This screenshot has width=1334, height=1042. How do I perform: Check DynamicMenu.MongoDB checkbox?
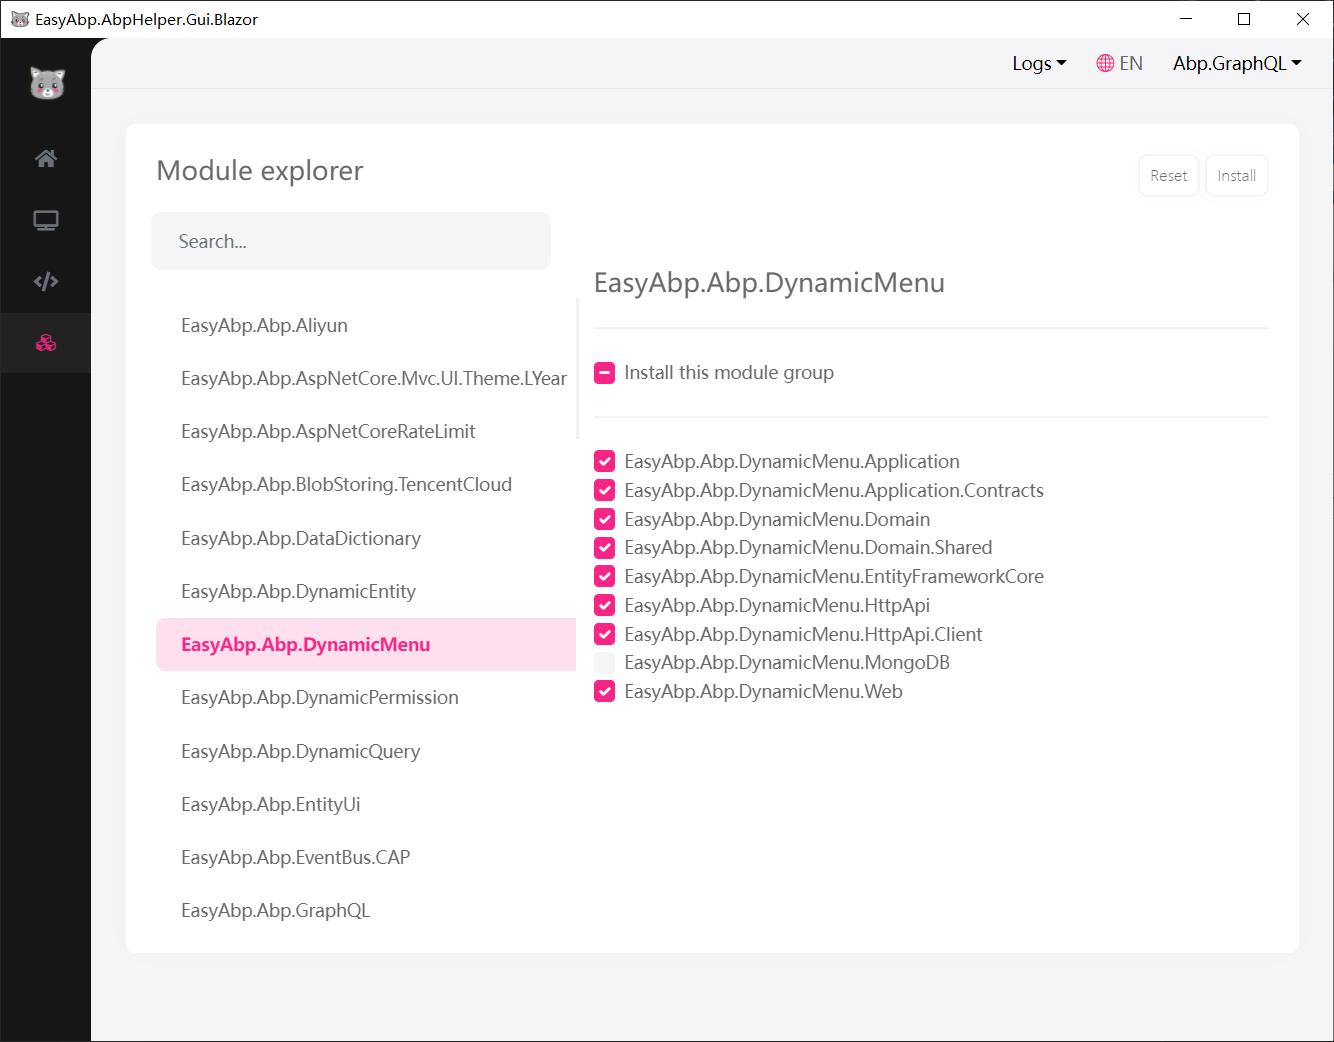(604, 663)
